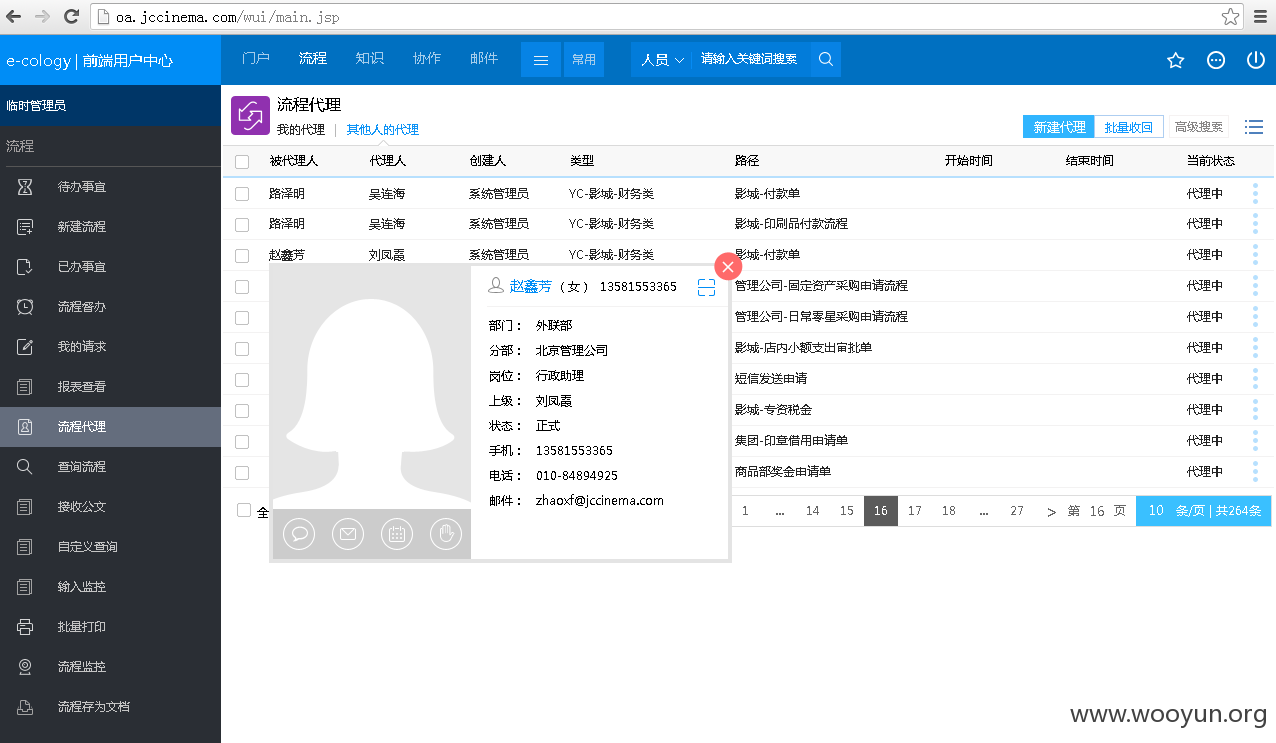
Task: Reload the page with the refresh icon
Action: (x=71, y=16)
